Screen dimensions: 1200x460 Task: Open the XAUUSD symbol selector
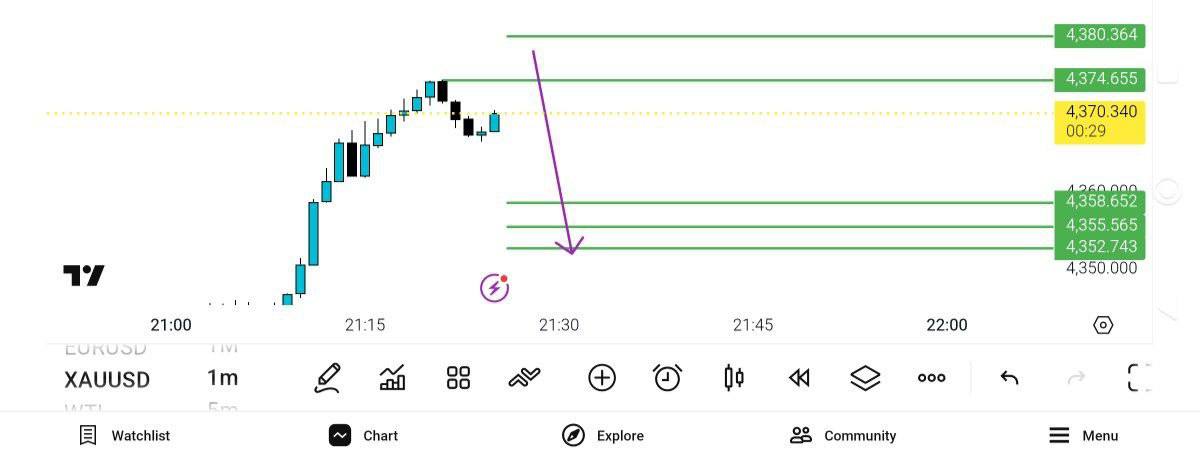point(107,380)
